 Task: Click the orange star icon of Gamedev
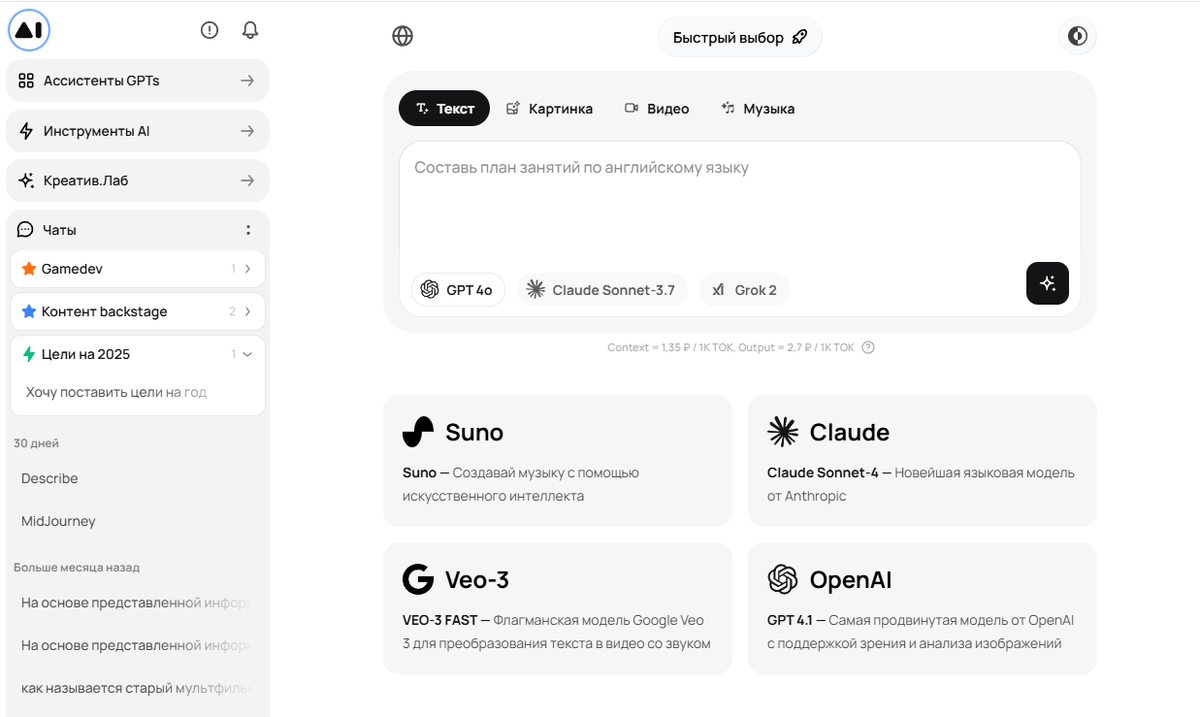click(x=29, y=269)
